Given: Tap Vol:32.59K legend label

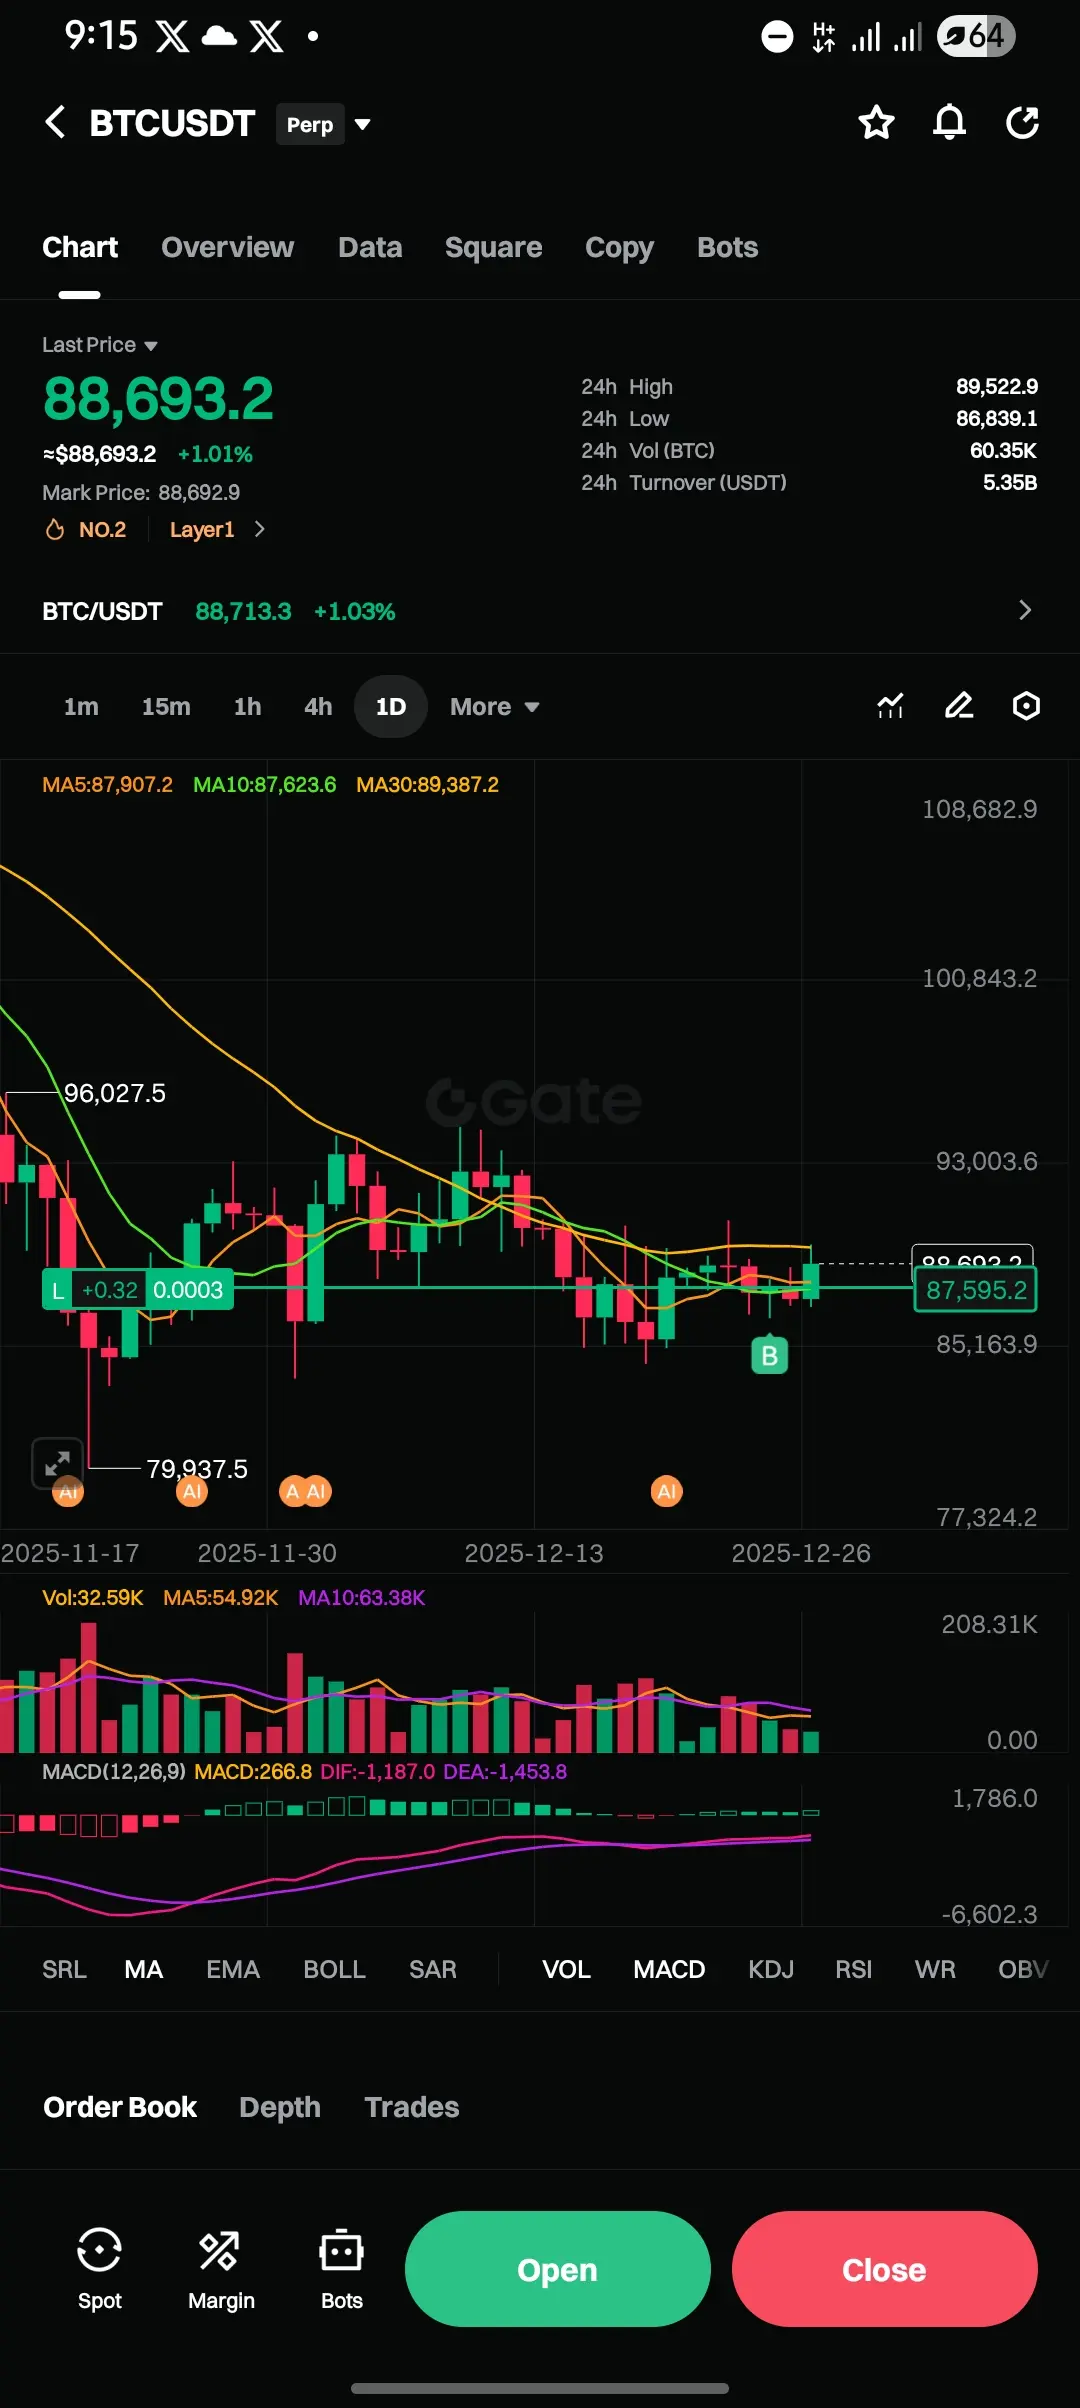Looking at the screenshot, I should [x=92, y=1597].
